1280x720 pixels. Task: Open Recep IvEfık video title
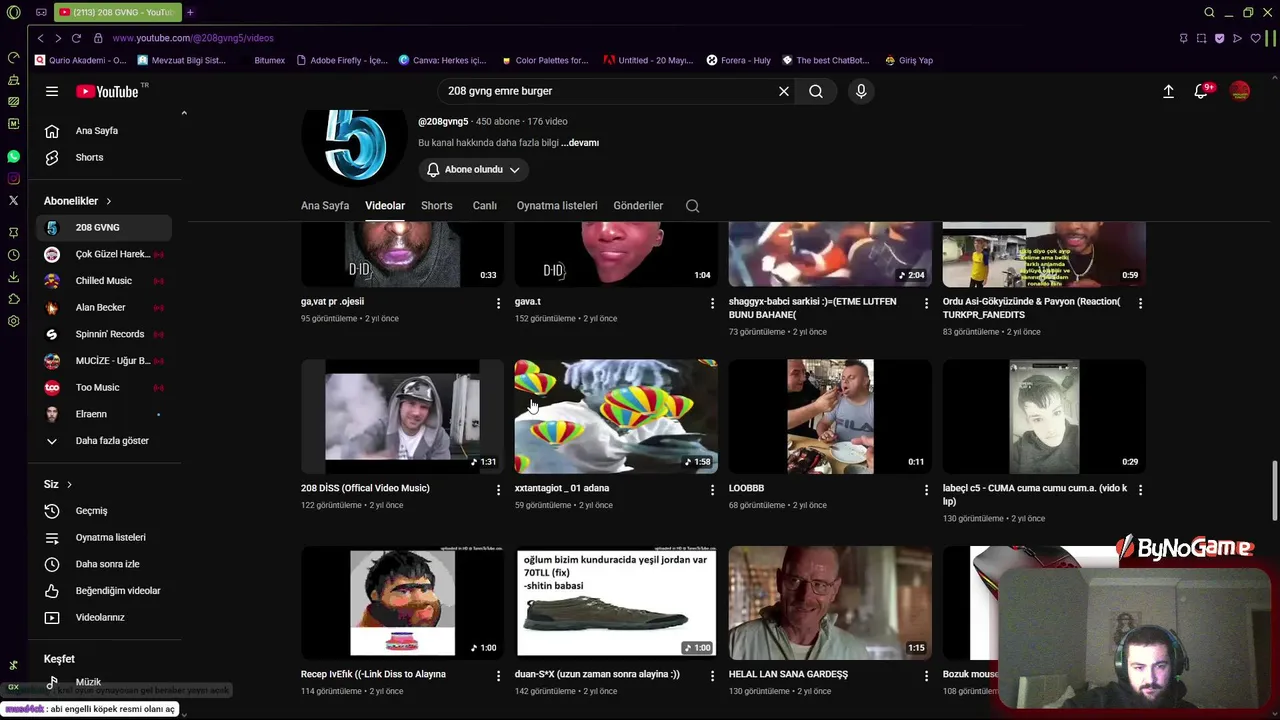click(373, 675)
